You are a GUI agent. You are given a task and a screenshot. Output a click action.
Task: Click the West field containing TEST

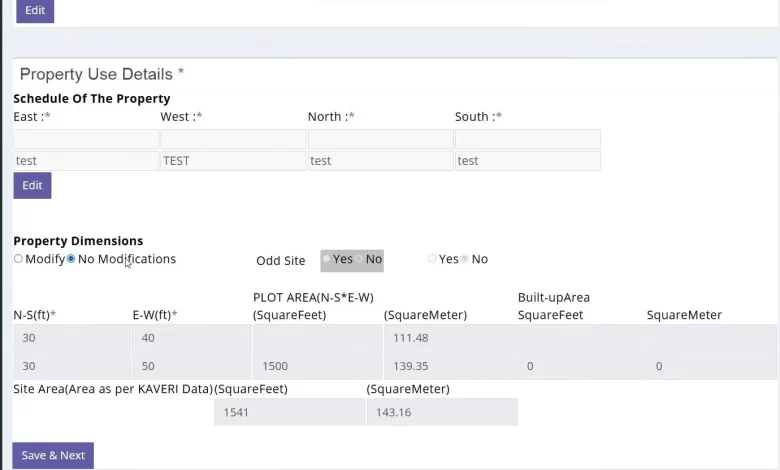pos(233,161)
